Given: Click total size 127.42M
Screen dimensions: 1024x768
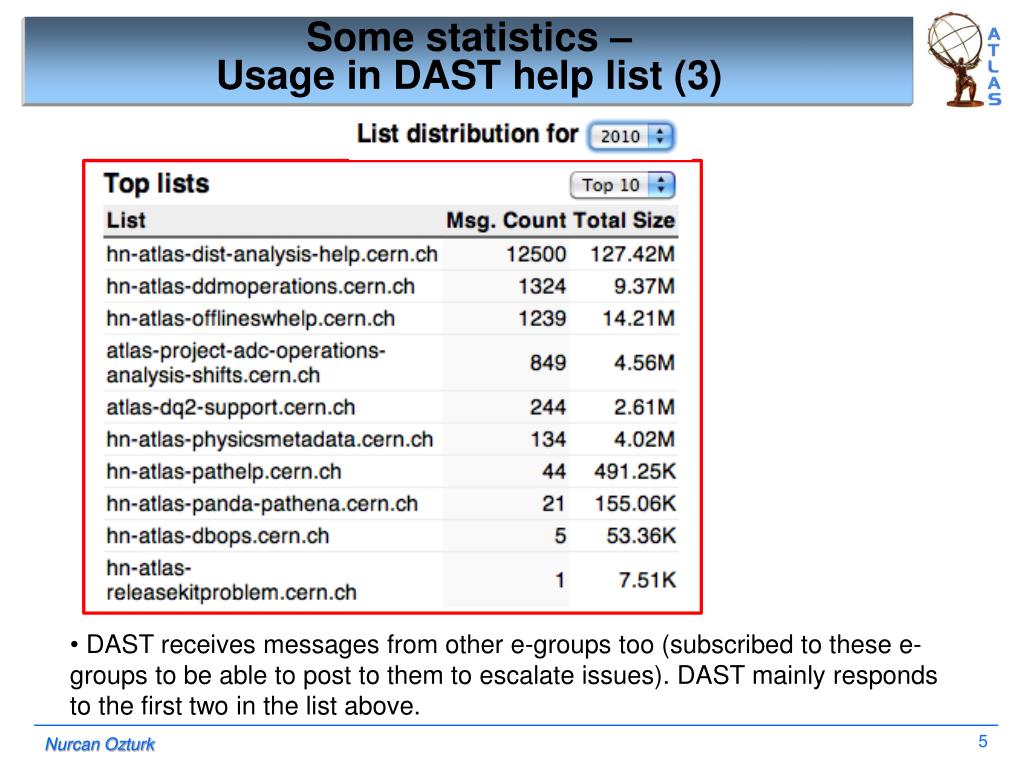Looking at the screenshot, I should coord(632,254).
